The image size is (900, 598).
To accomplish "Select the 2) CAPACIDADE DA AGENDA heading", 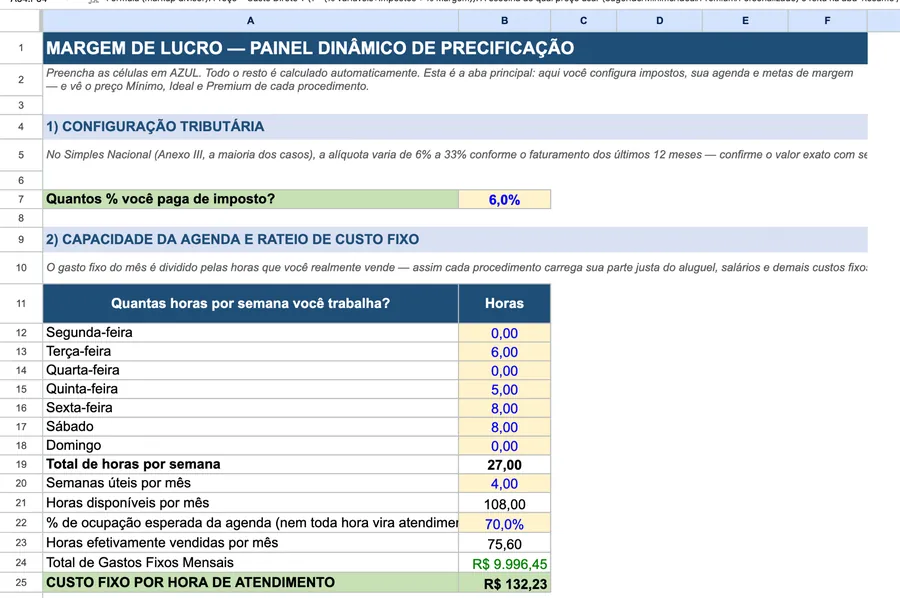I will [x=455, y=239].
